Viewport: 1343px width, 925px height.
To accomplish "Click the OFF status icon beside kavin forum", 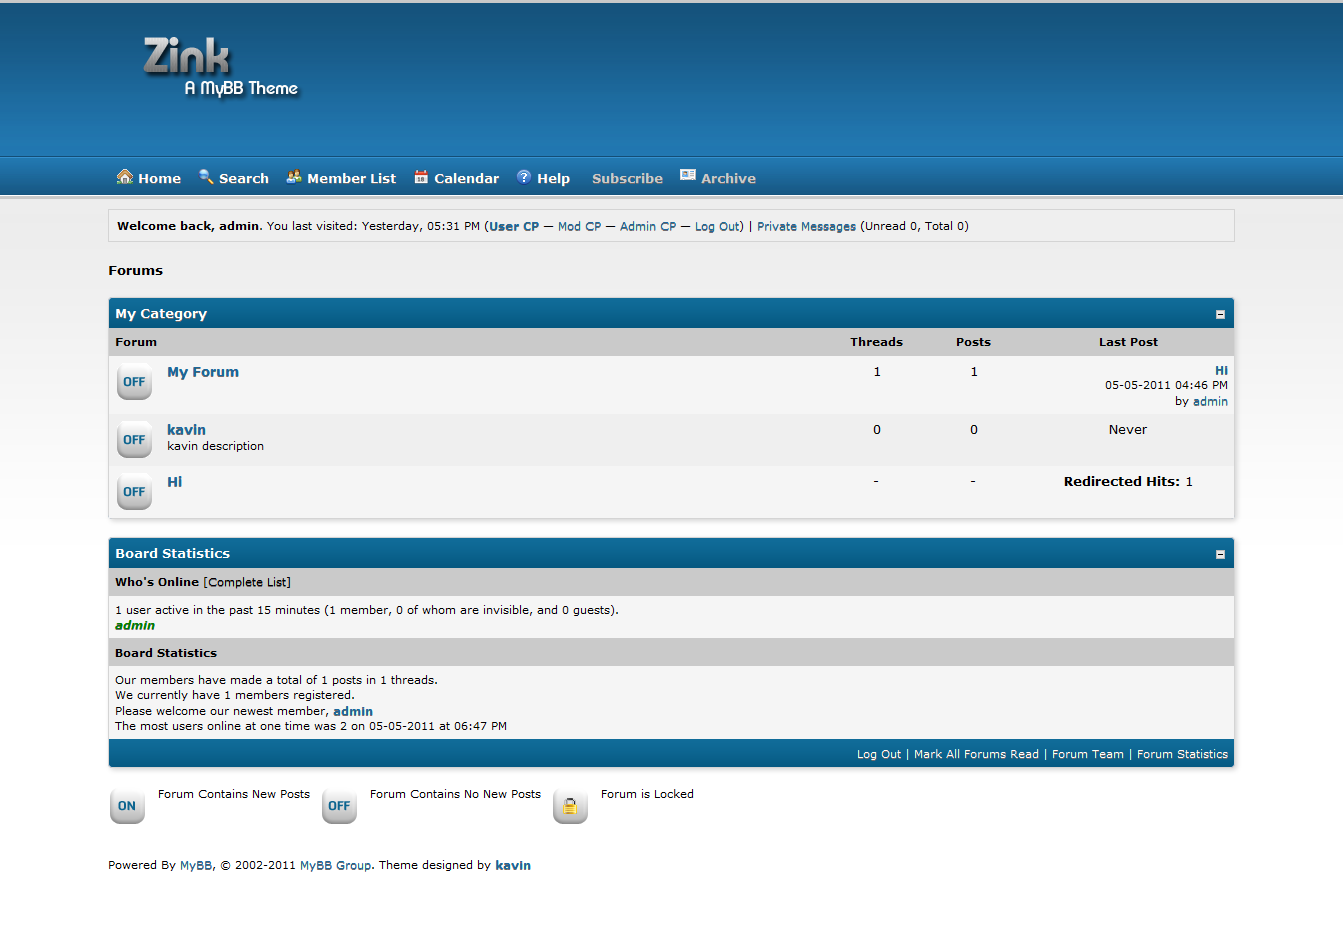I will 134,440.
